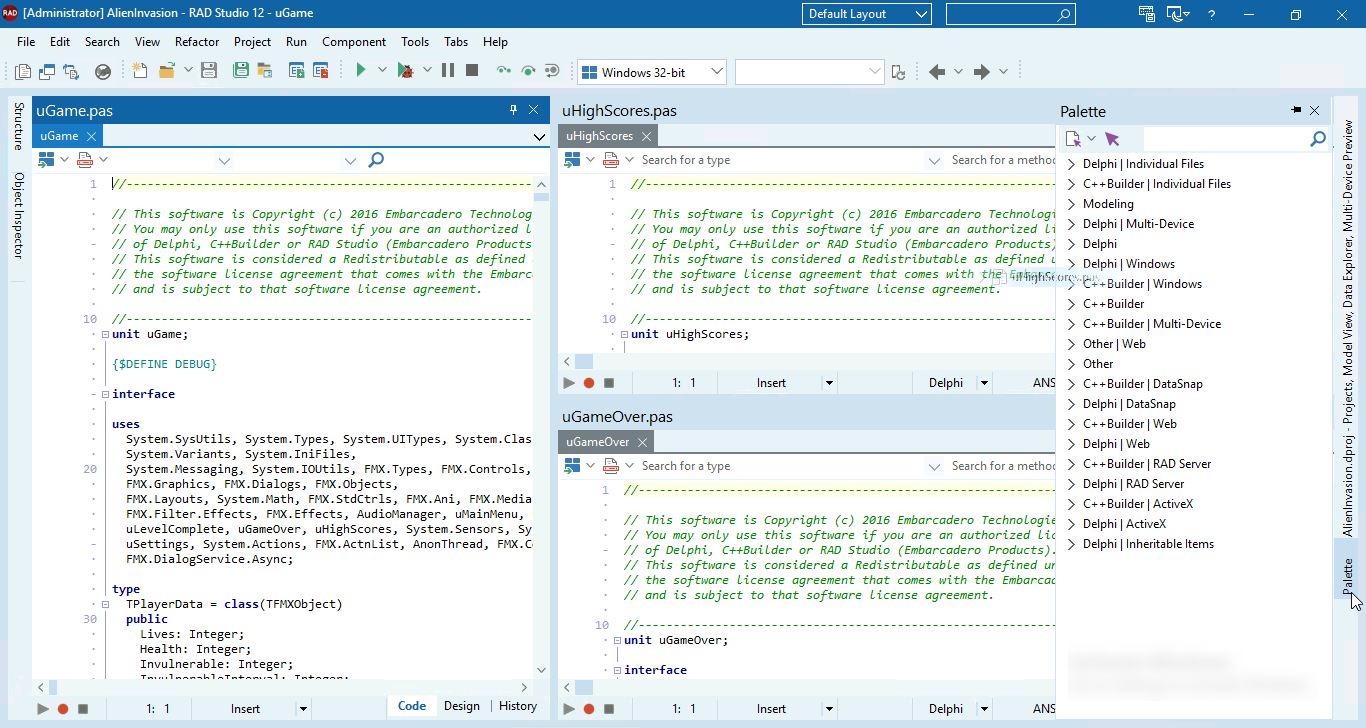Click the Back navigation arrow
The width and height of the screenshot is (1366, 728).
click(x=937, y=72)
